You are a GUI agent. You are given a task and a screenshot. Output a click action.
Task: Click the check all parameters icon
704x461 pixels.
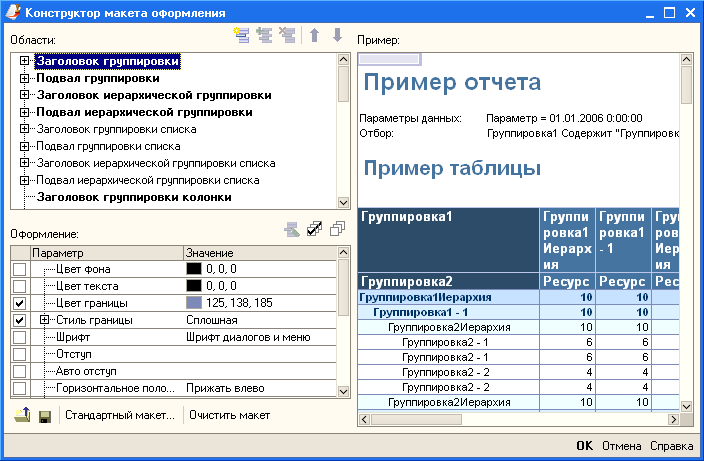pos(314,229)
